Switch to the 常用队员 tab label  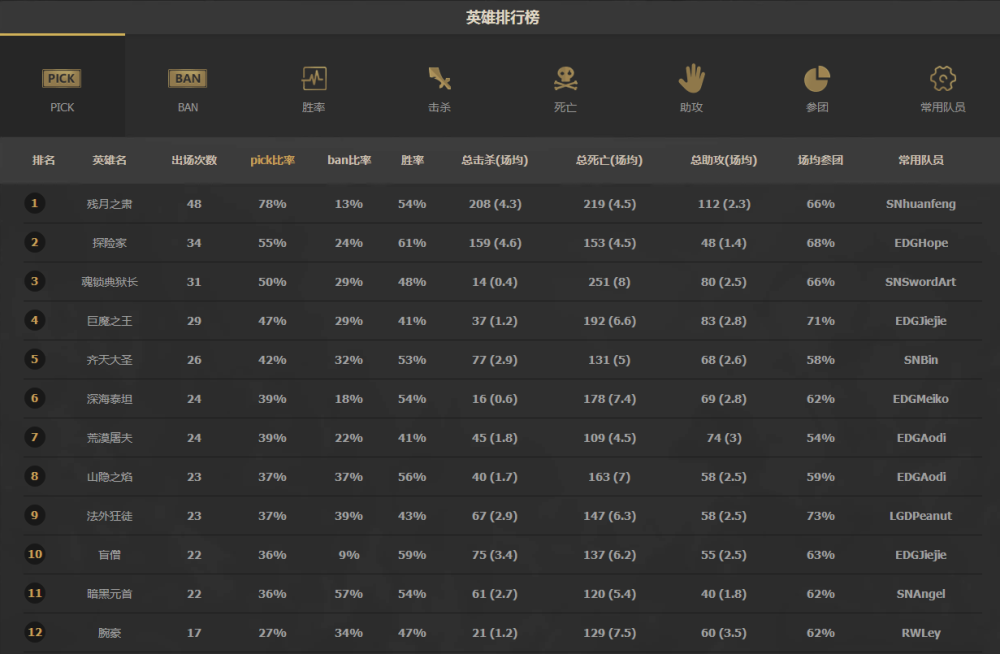coord(943,107)
